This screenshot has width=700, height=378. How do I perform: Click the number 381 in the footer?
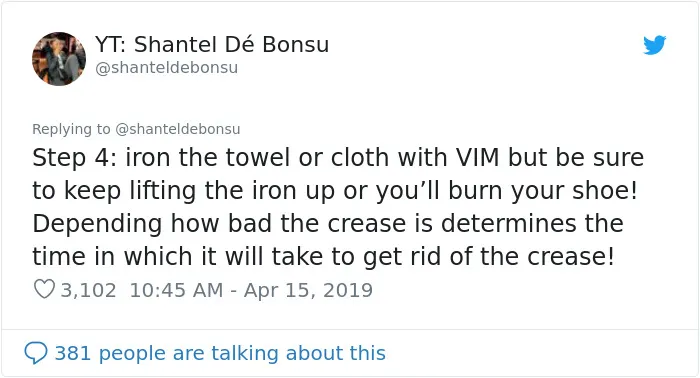click(x=73, y=353)
